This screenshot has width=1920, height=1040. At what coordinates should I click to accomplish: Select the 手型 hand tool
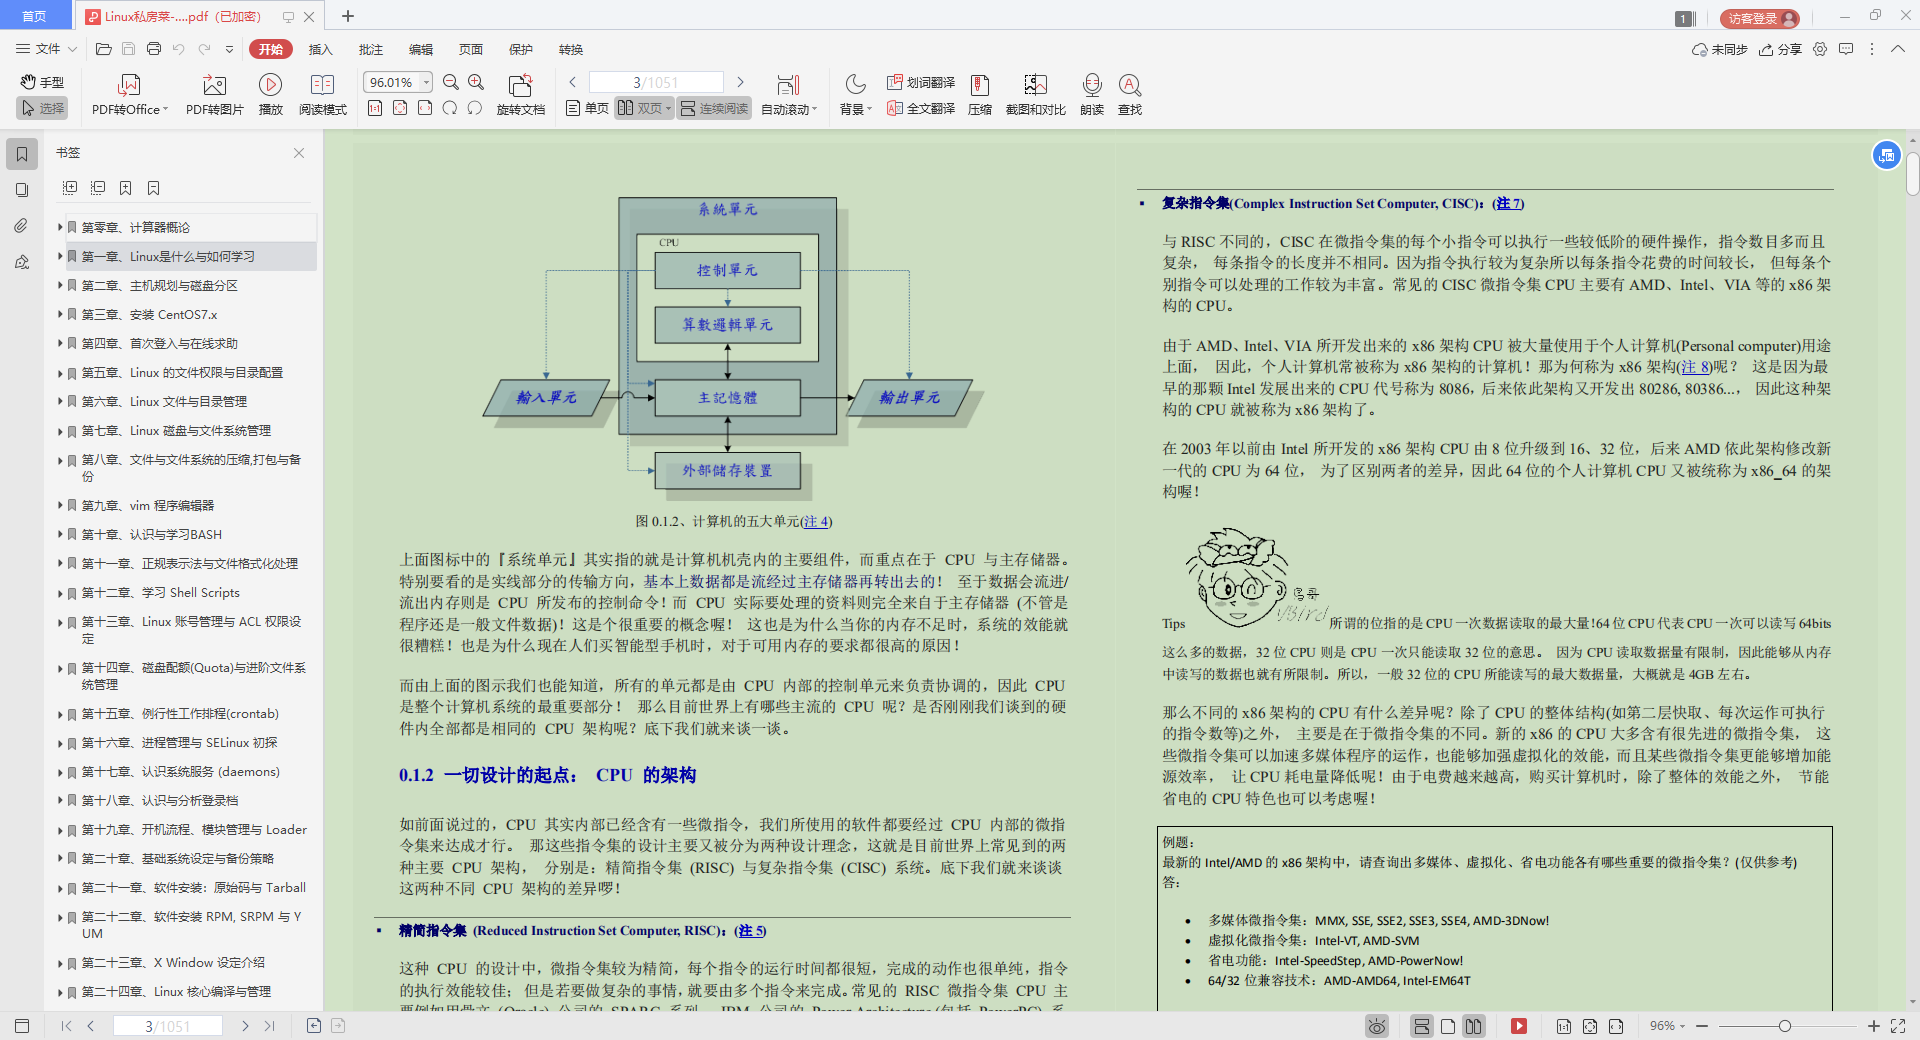[x=41, y=82]
